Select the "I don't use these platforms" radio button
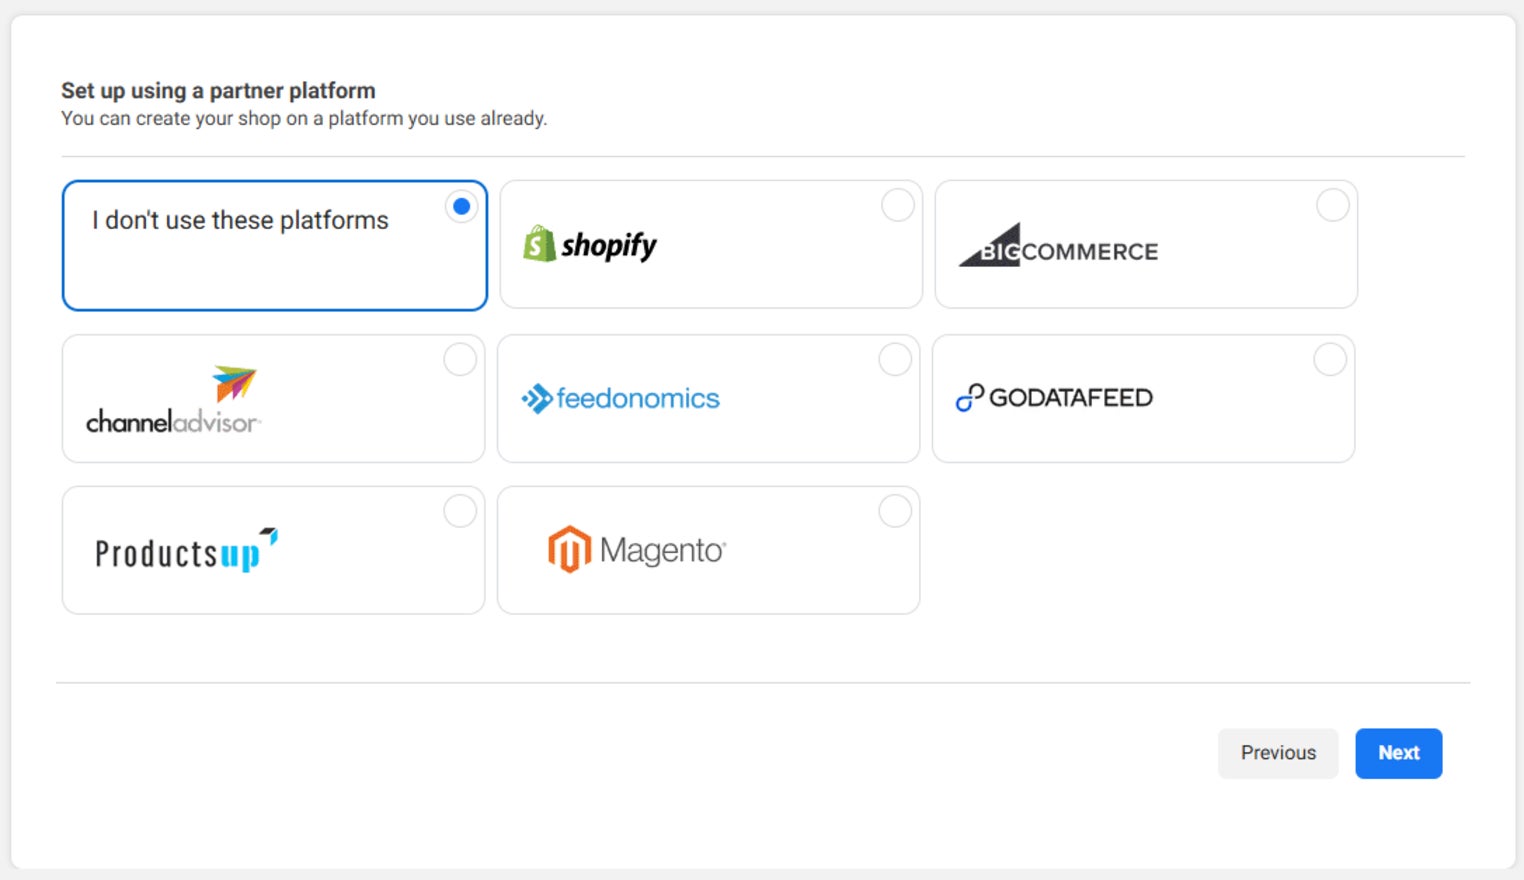The image size is (1524, 880). (x=461, y=206)
